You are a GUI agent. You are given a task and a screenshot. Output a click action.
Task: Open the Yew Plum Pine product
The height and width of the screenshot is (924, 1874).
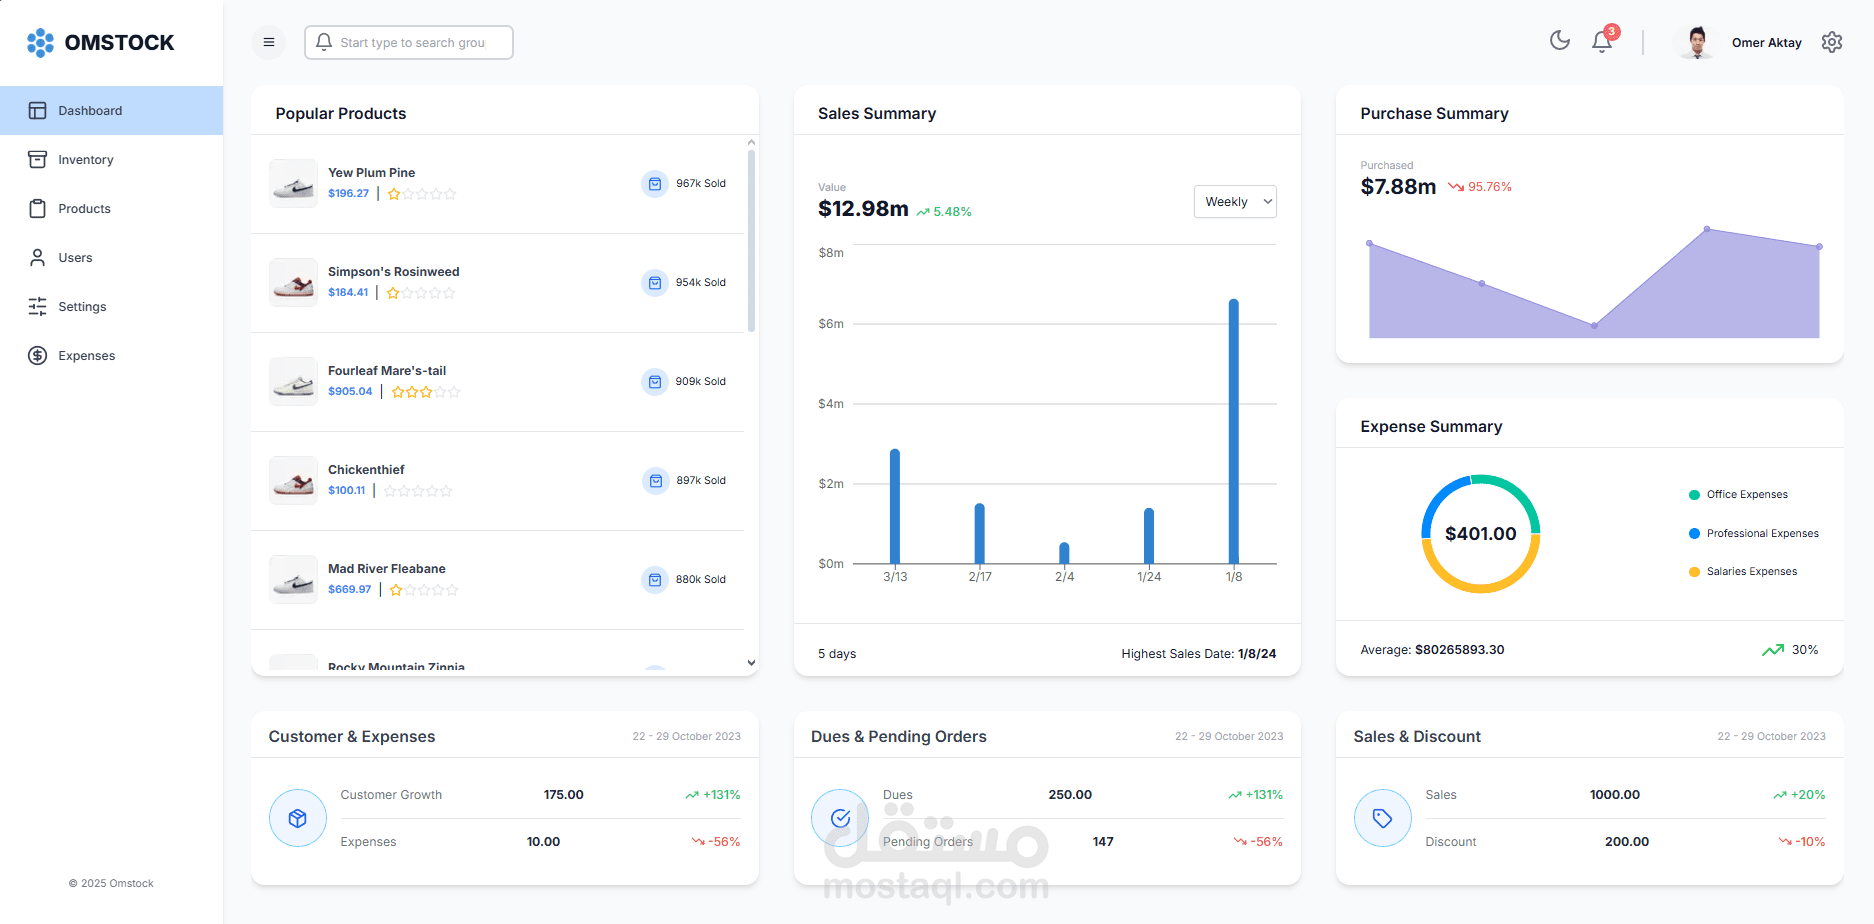point(371,173)
